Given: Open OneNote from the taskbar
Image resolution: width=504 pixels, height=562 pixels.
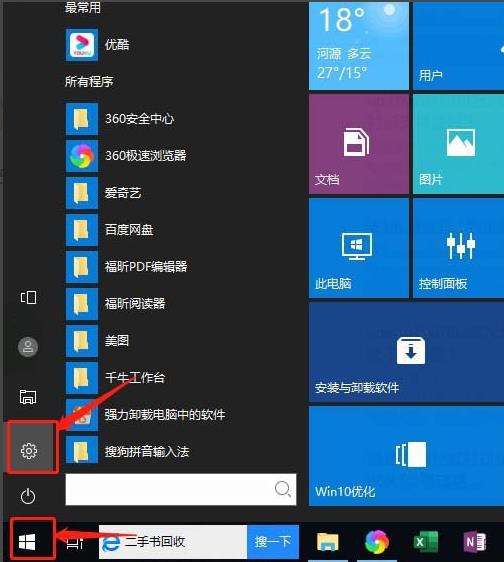Looking at the screenshot, I should coord(475,542).
